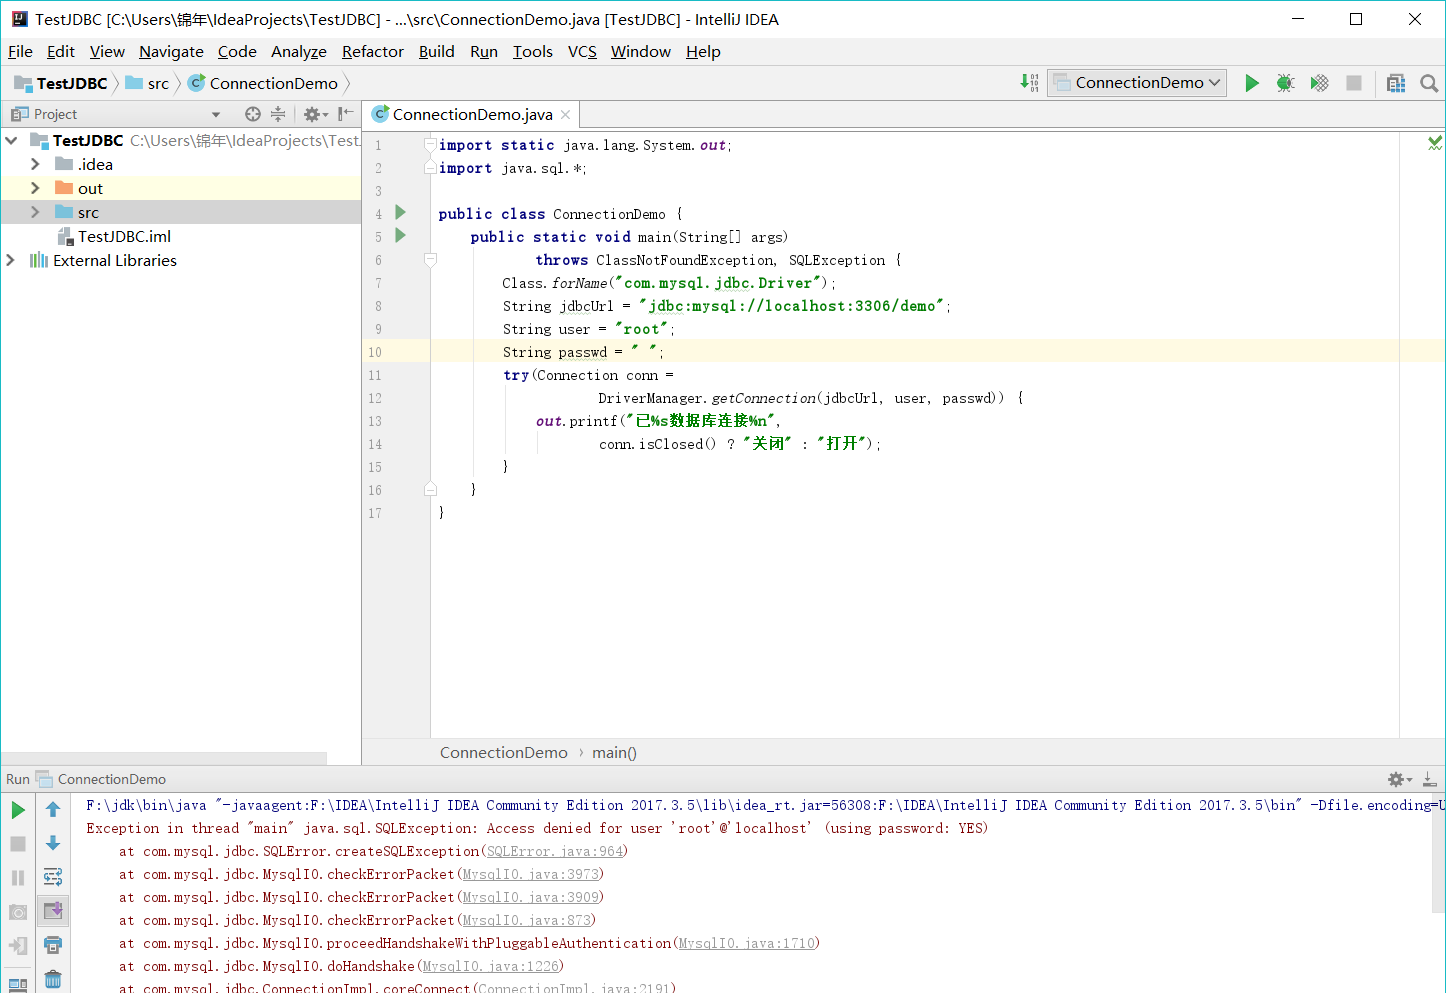Screen dimensions: 1446x993
Task: Click run gutter arrow on line 5
Action: (x=400, y=235)
